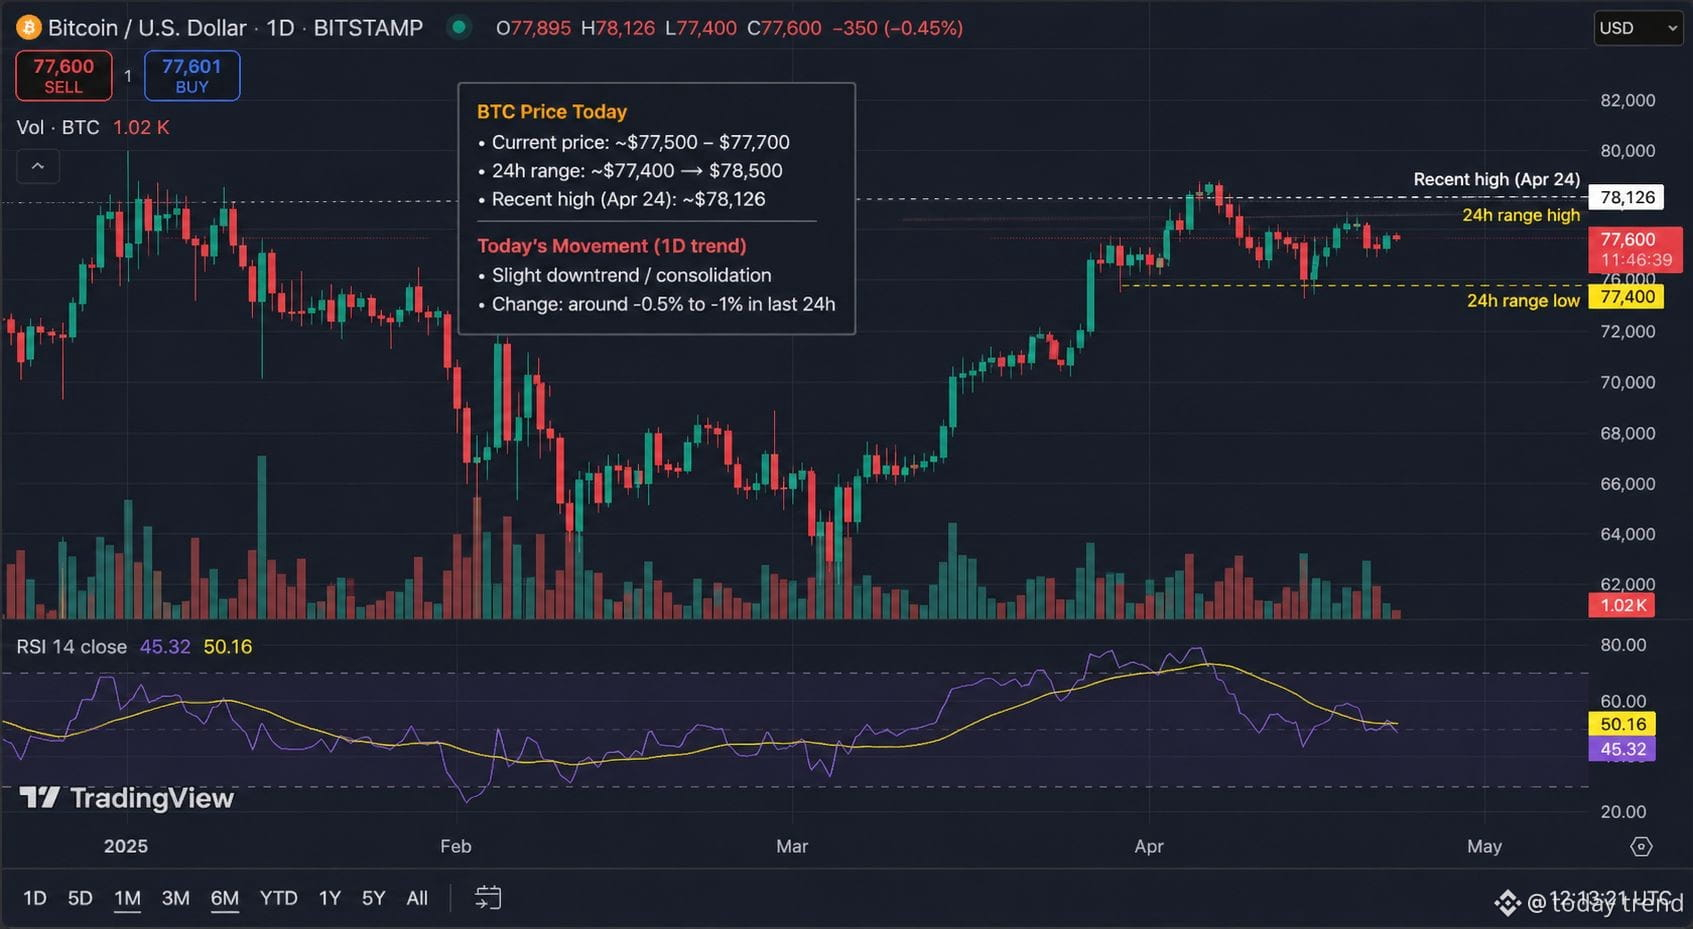Select the 6M time range
This screenshot has height=929, width=1693.
225,898
